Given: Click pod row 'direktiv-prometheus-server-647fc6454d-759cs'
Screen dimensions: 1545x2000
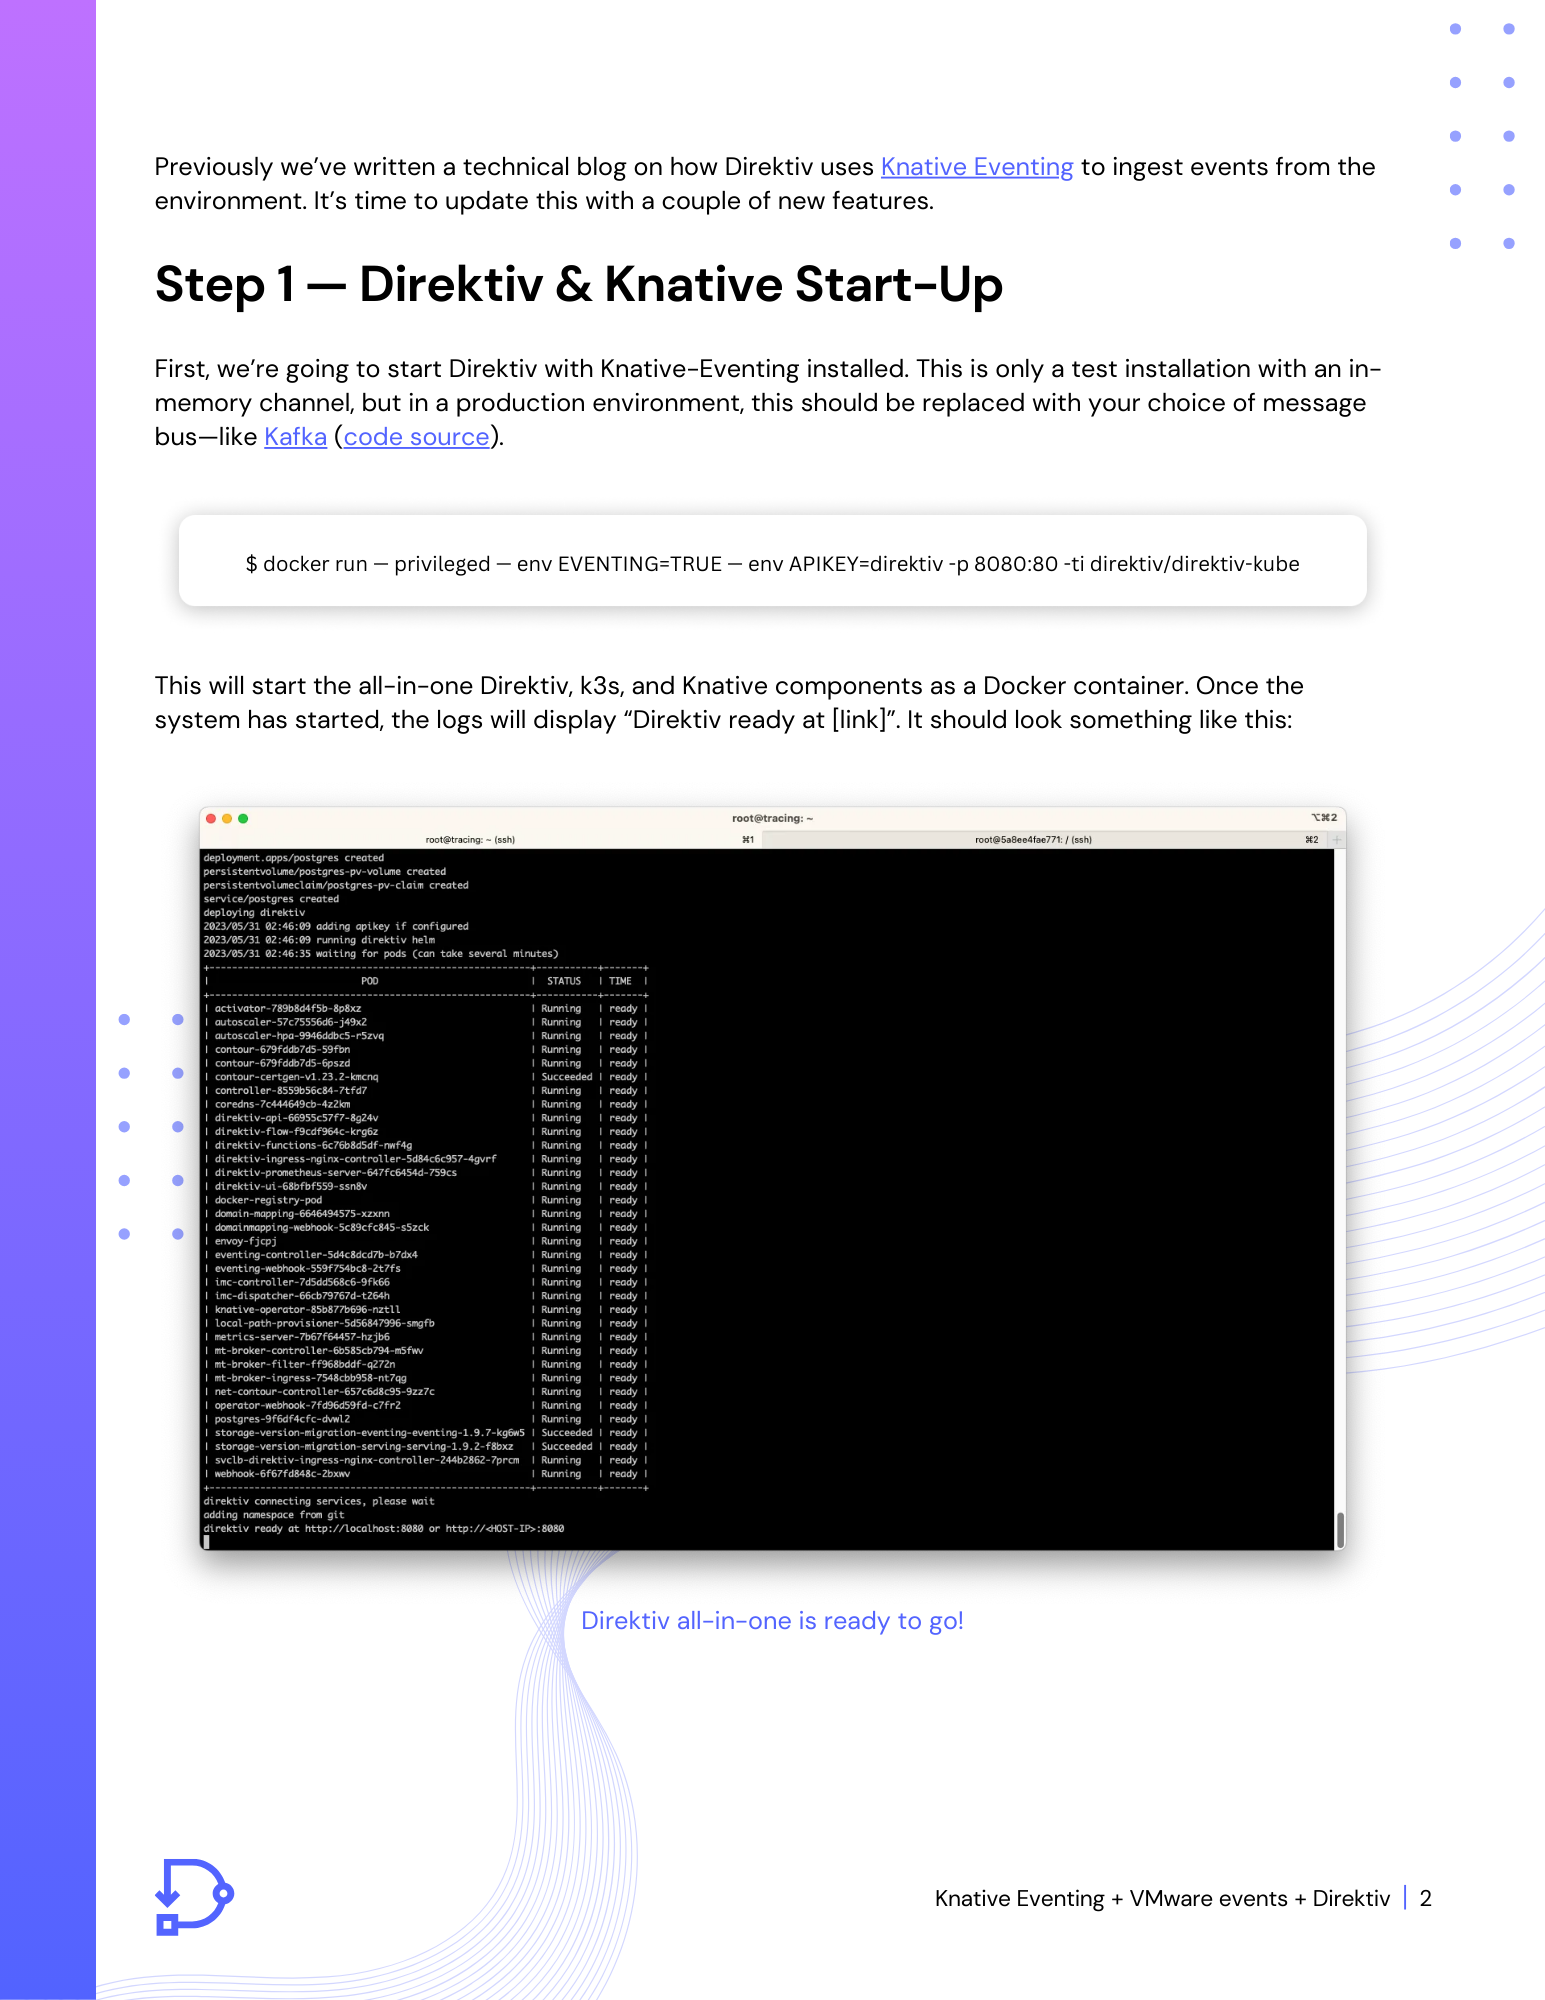Looking at the screenshot, I should (x=426, y=1173).
